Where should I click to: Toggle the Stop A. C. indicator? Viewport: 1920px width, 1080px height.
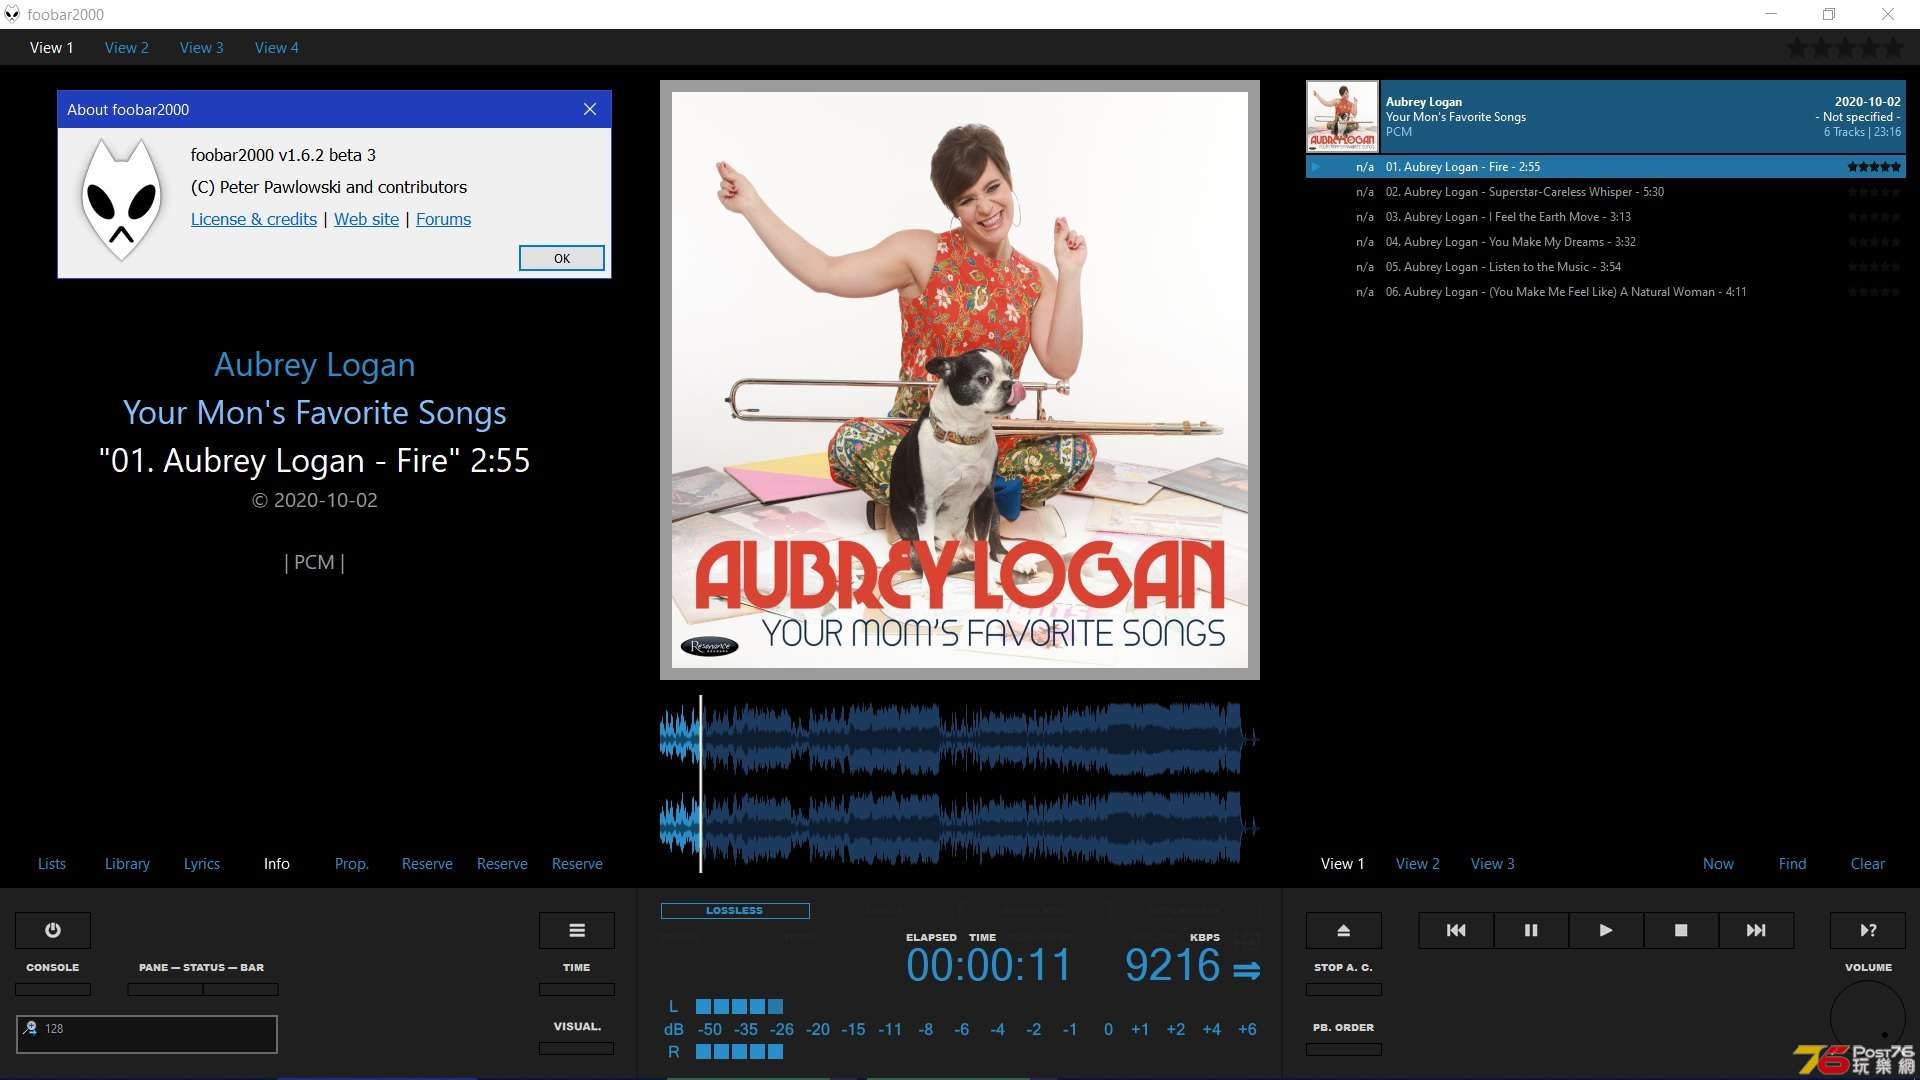tap(1344, 989)
